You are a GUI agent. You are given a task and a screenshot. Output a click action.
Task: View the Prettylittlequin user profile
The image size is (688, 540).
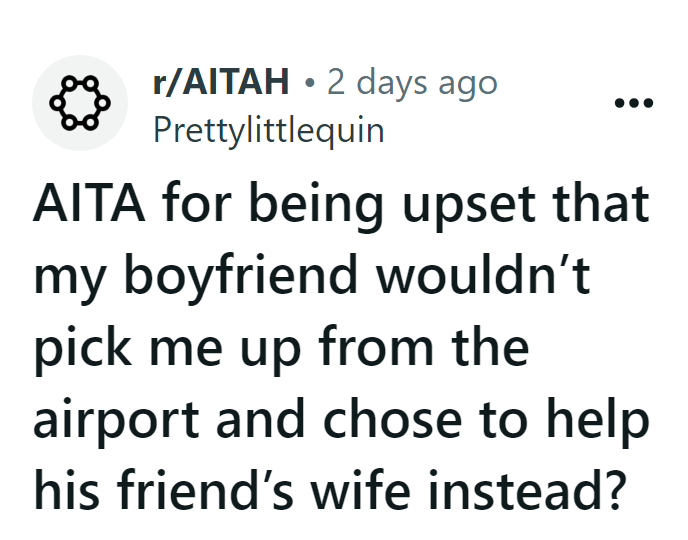(x=268, y=131)
